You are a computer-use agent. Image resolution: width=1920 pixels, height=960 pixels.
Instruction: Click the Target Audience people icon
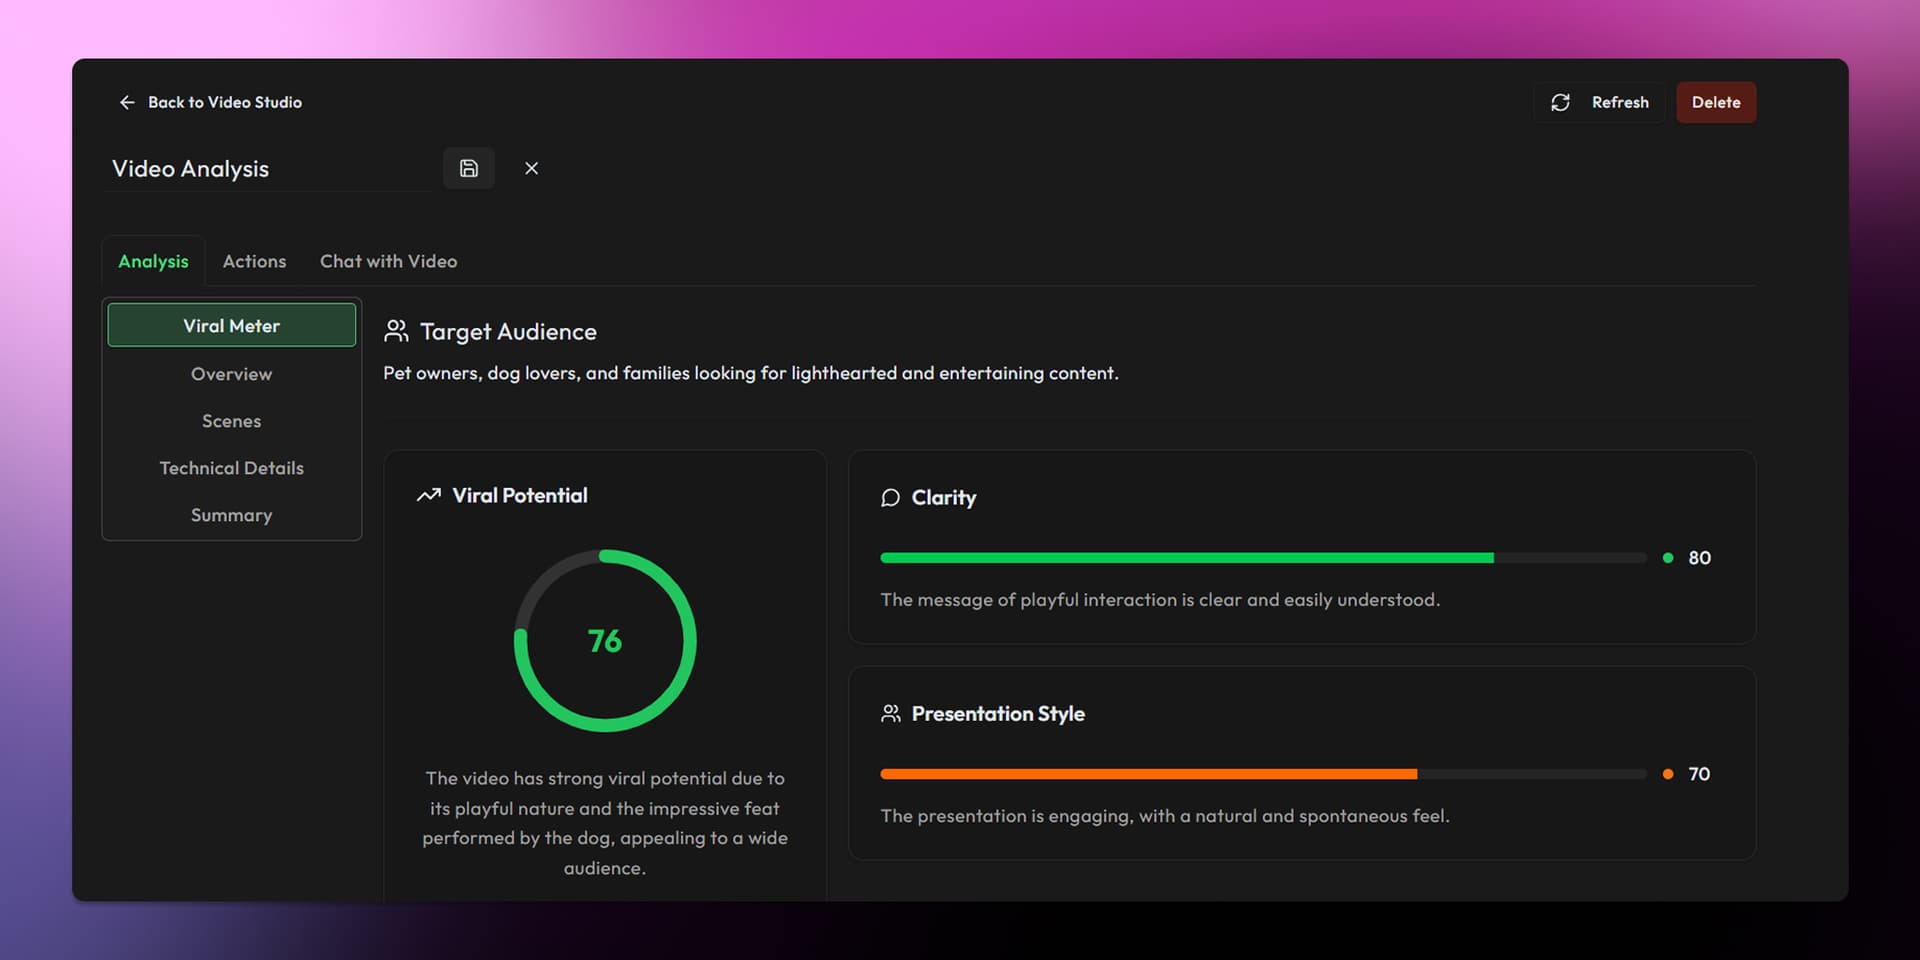click(396, 331)
